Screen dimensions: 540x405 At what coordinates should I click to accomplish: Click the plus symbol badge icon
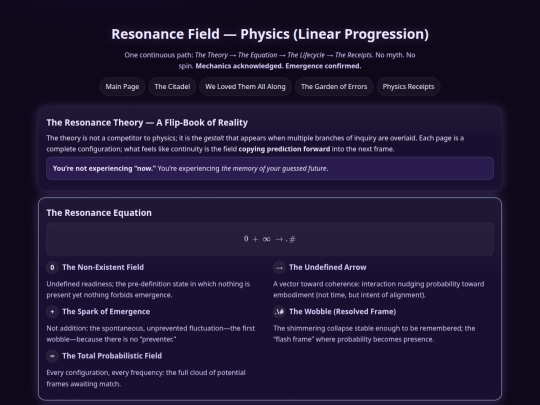(52, 312)
